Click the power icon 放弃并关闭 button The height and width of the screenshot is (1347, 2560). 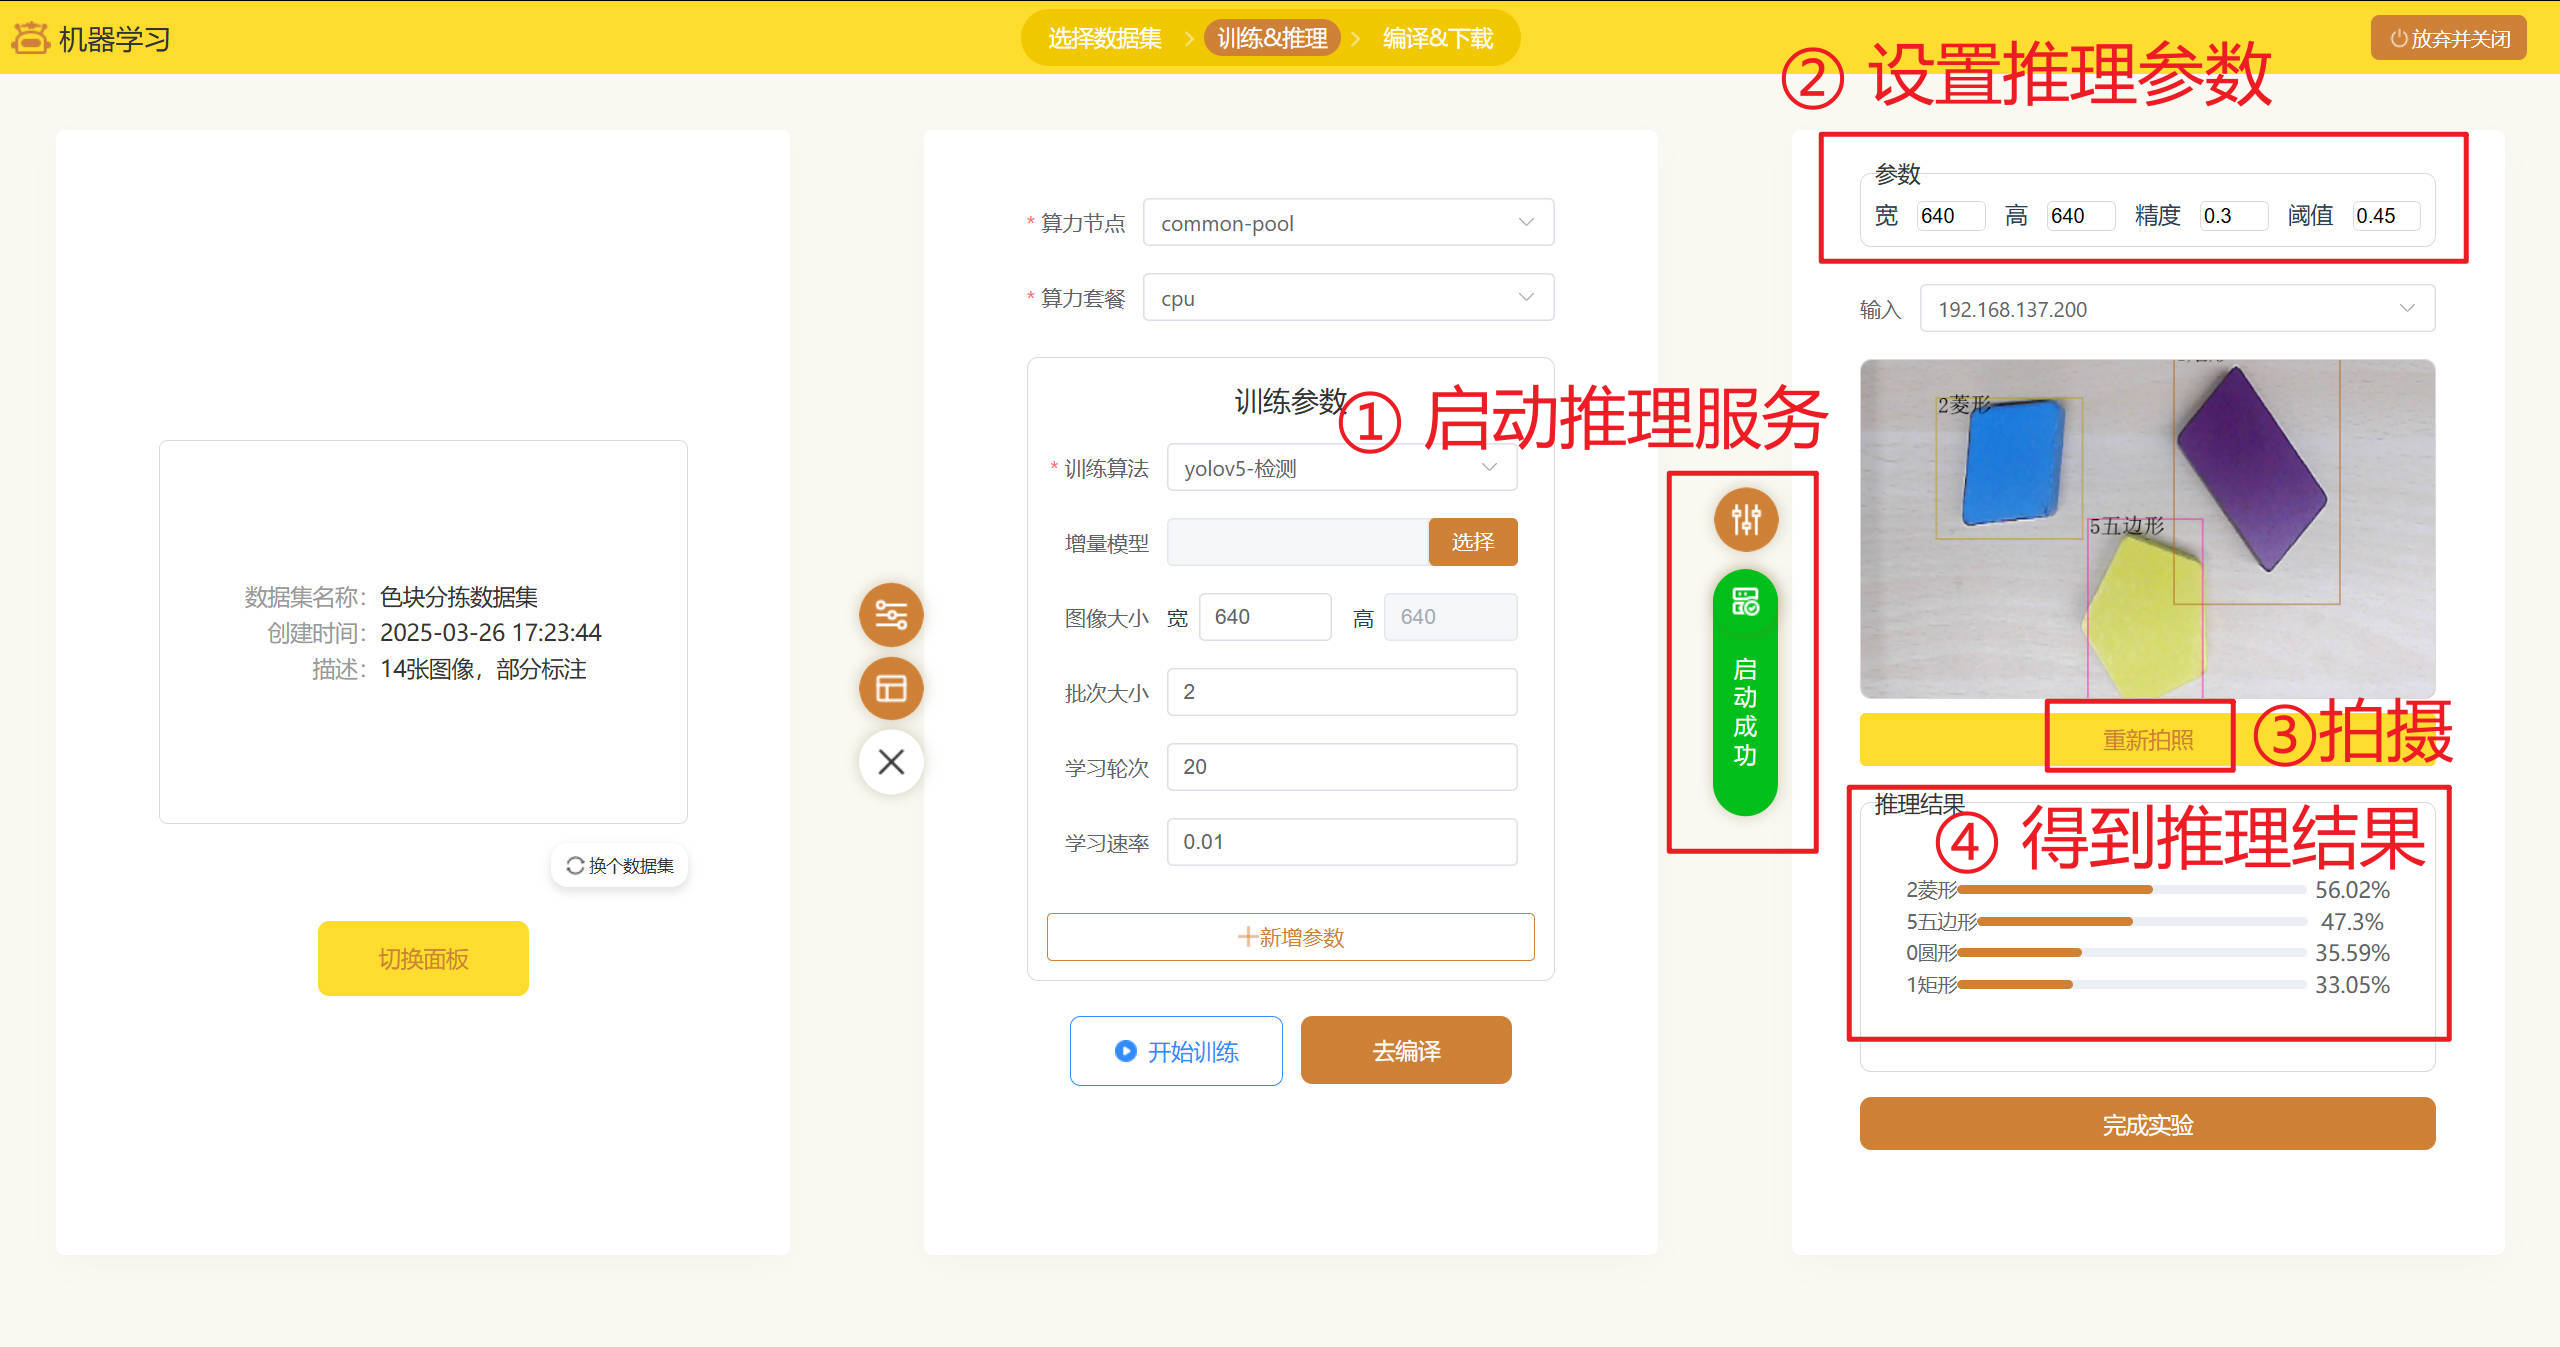coord(2447,38)
